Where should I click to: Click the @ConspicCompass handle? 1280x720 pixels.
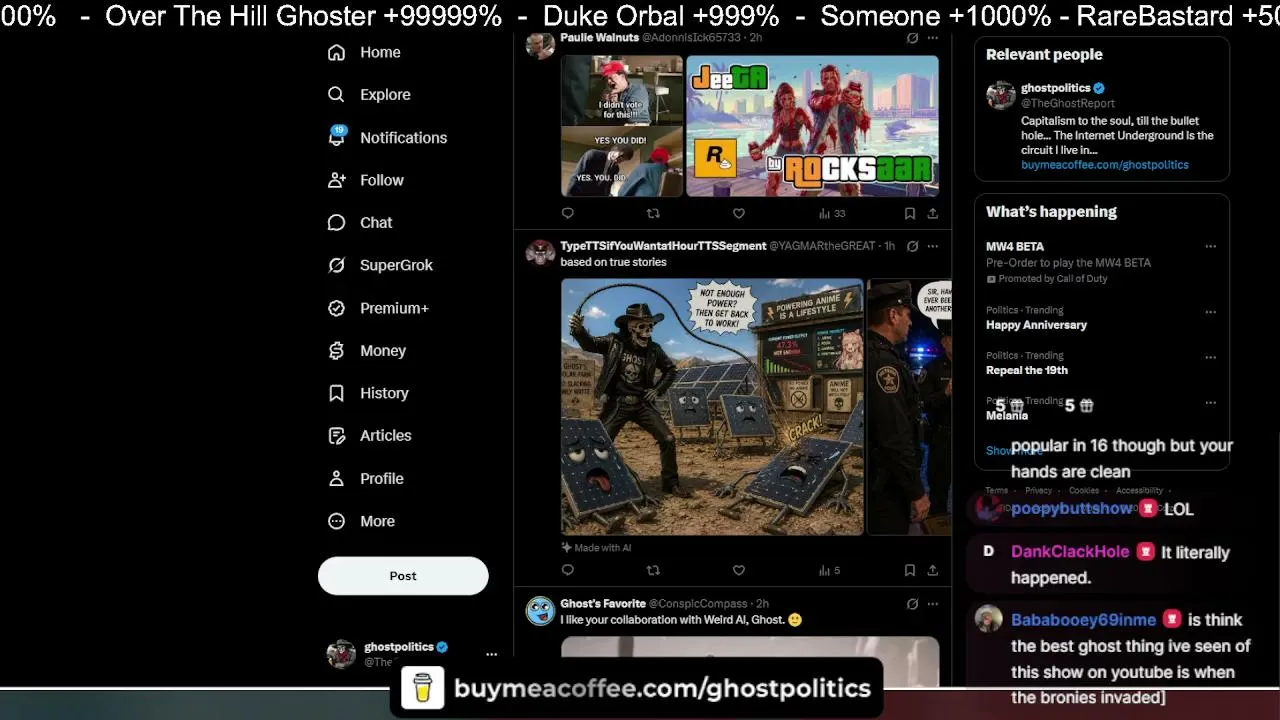[698, 604]
